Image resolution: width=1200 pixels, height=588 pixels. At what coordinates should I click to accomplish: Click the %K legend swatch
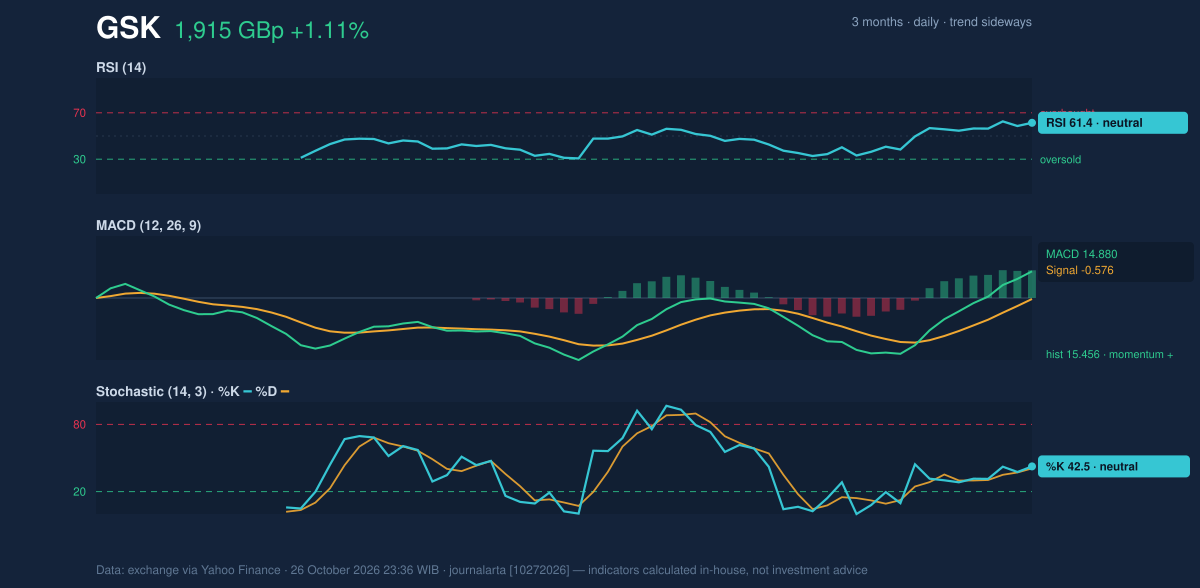tap(247, 392)
